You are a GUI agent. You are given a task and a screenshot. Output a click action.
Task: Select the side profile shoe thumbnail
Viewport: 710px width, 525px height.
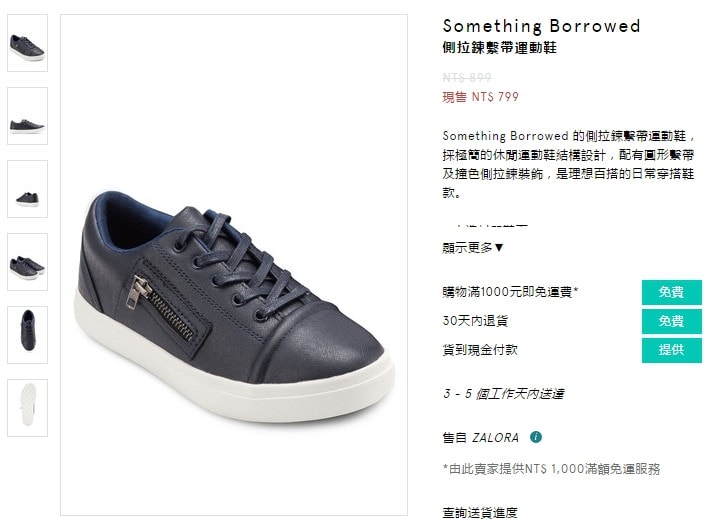coord(27,116)
